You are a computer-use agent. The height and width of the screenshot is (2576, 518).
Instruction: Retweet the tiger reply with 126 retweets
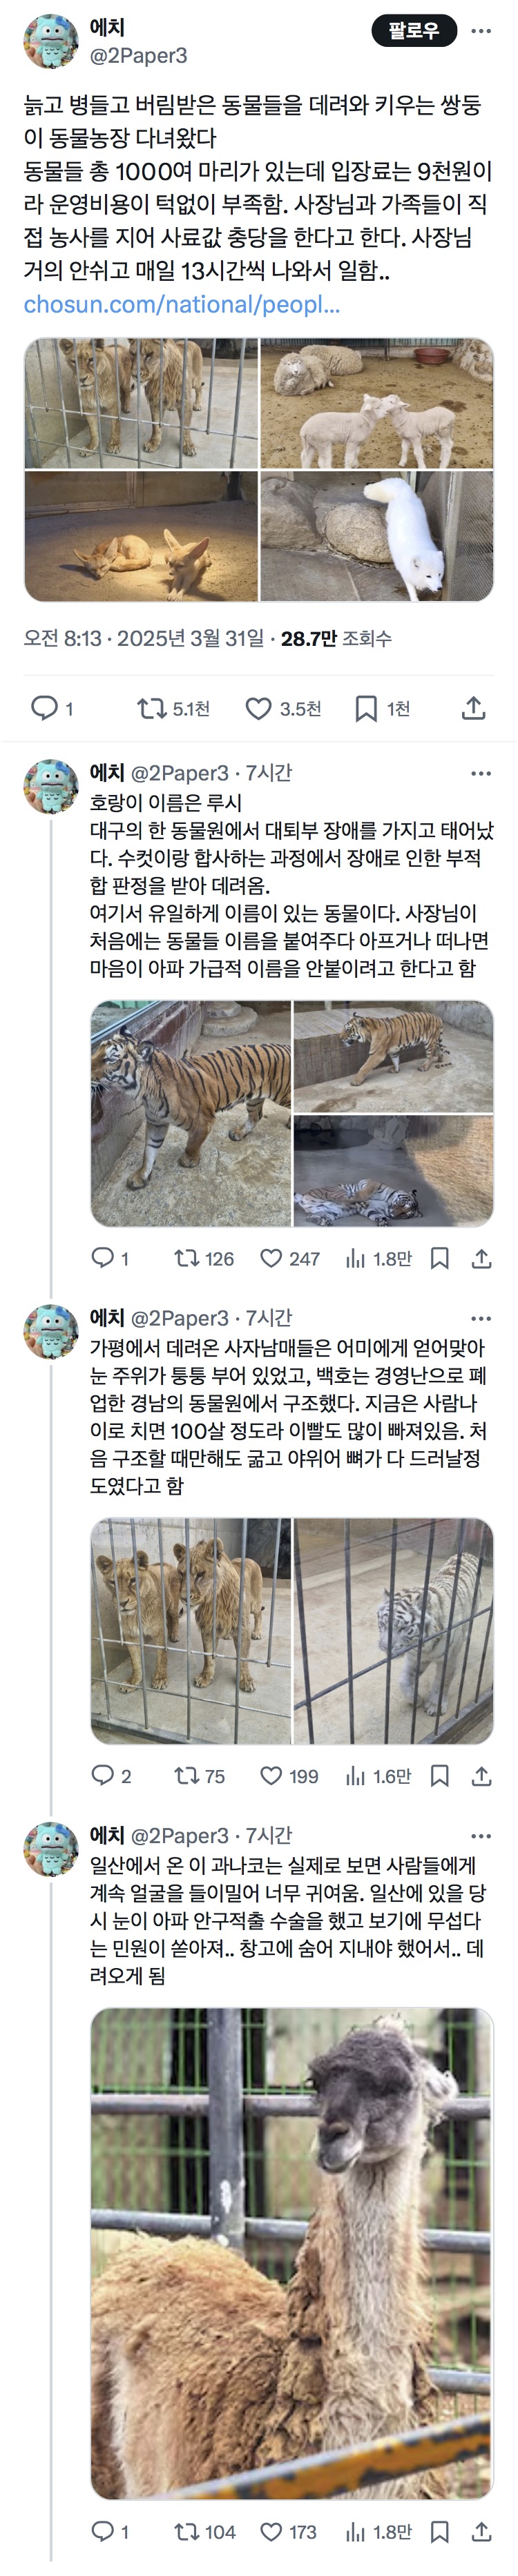(187, 1258)
